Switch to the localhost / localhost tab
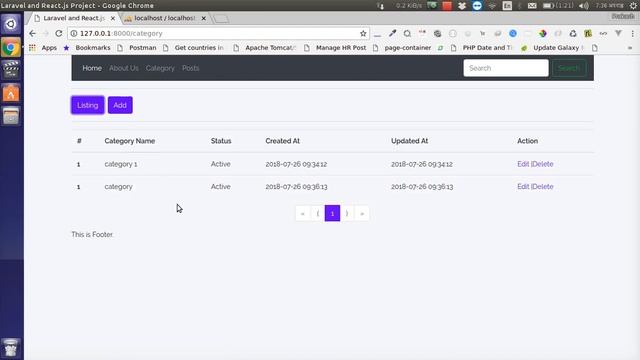The width and height of the screenshot is (640, 360). coord(165,18)
